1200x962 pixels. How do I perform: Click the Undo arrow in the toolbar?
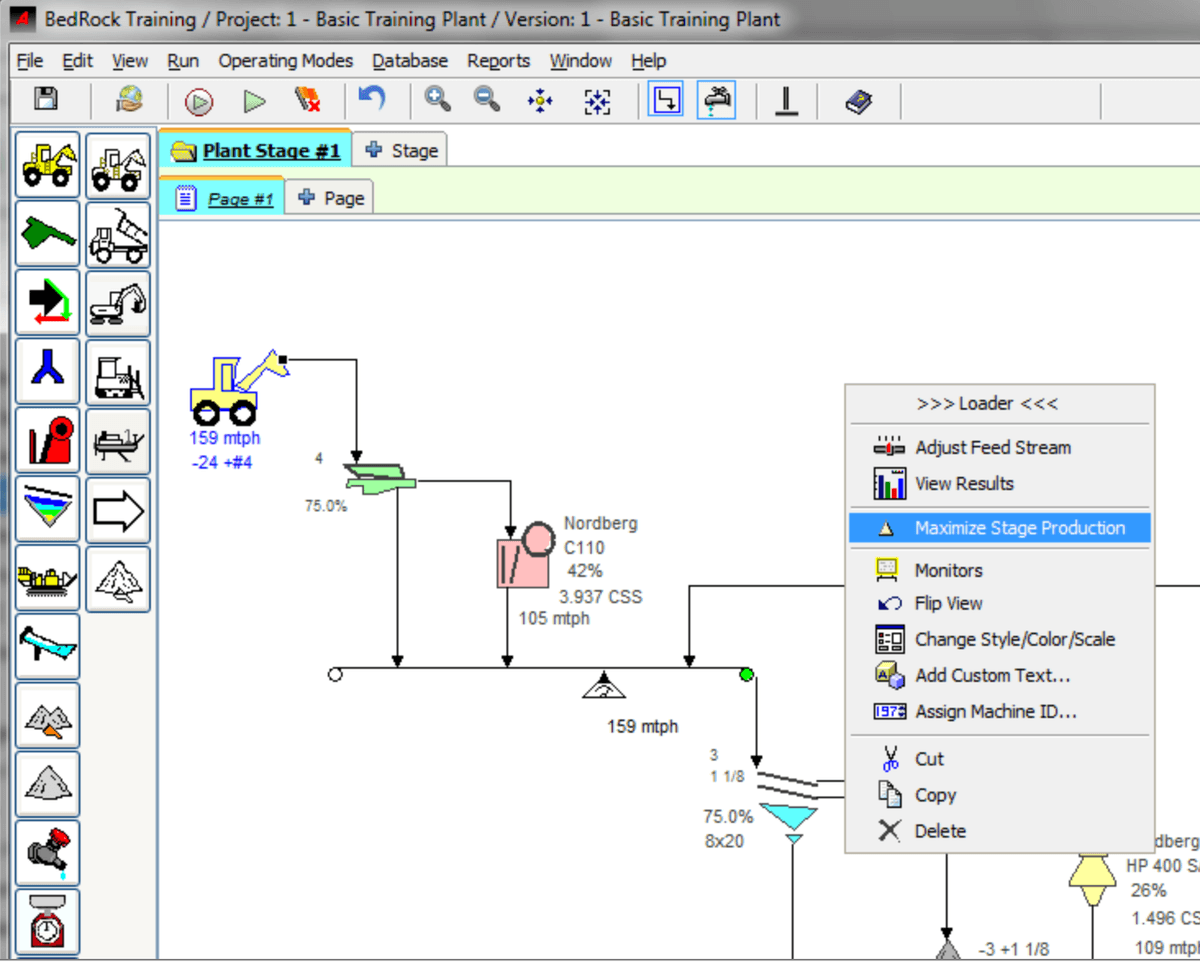point(372,100)
